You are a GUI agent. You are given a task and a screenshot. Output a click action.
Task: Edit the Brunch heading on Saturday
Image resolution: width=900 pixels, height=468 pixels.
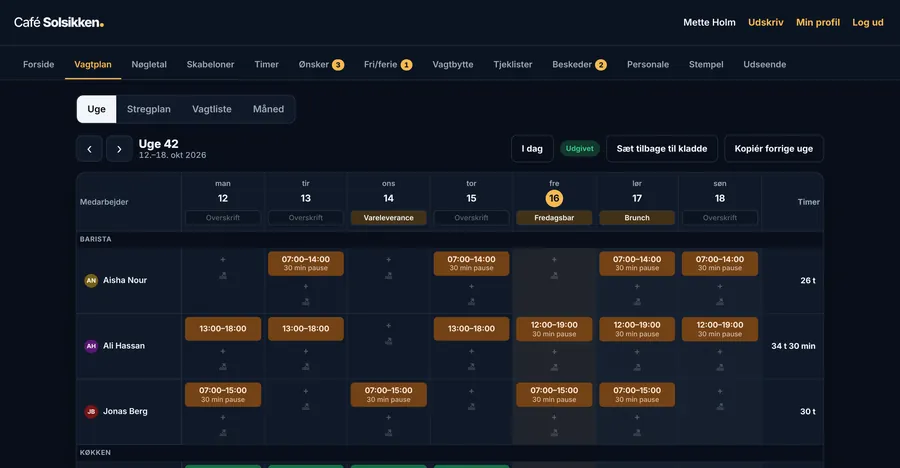tap(637, 218)
